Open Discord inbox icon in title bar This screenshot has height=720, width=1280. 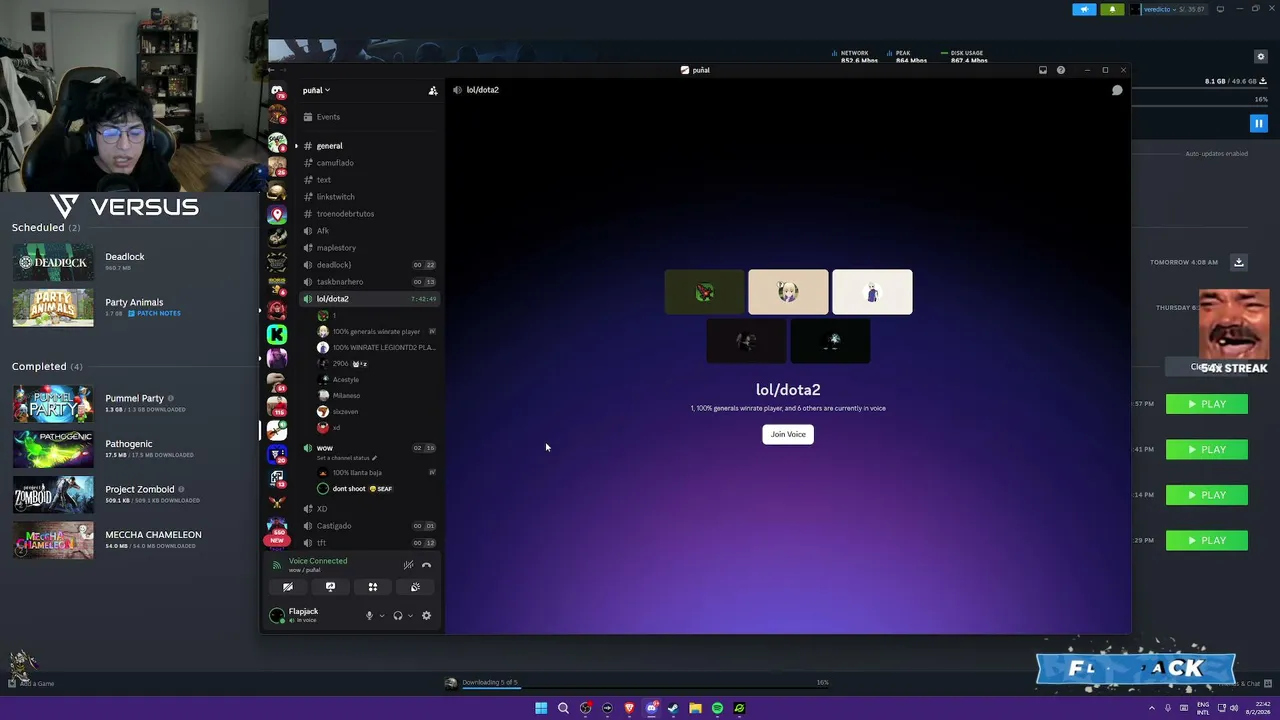(x=1043, y=70)
